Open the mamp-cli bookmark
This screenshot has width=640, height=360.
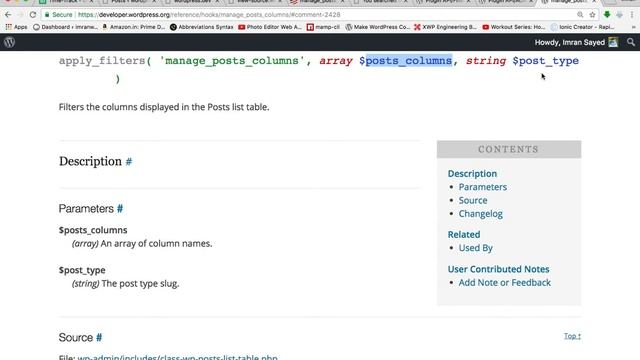tap(323, 27)
